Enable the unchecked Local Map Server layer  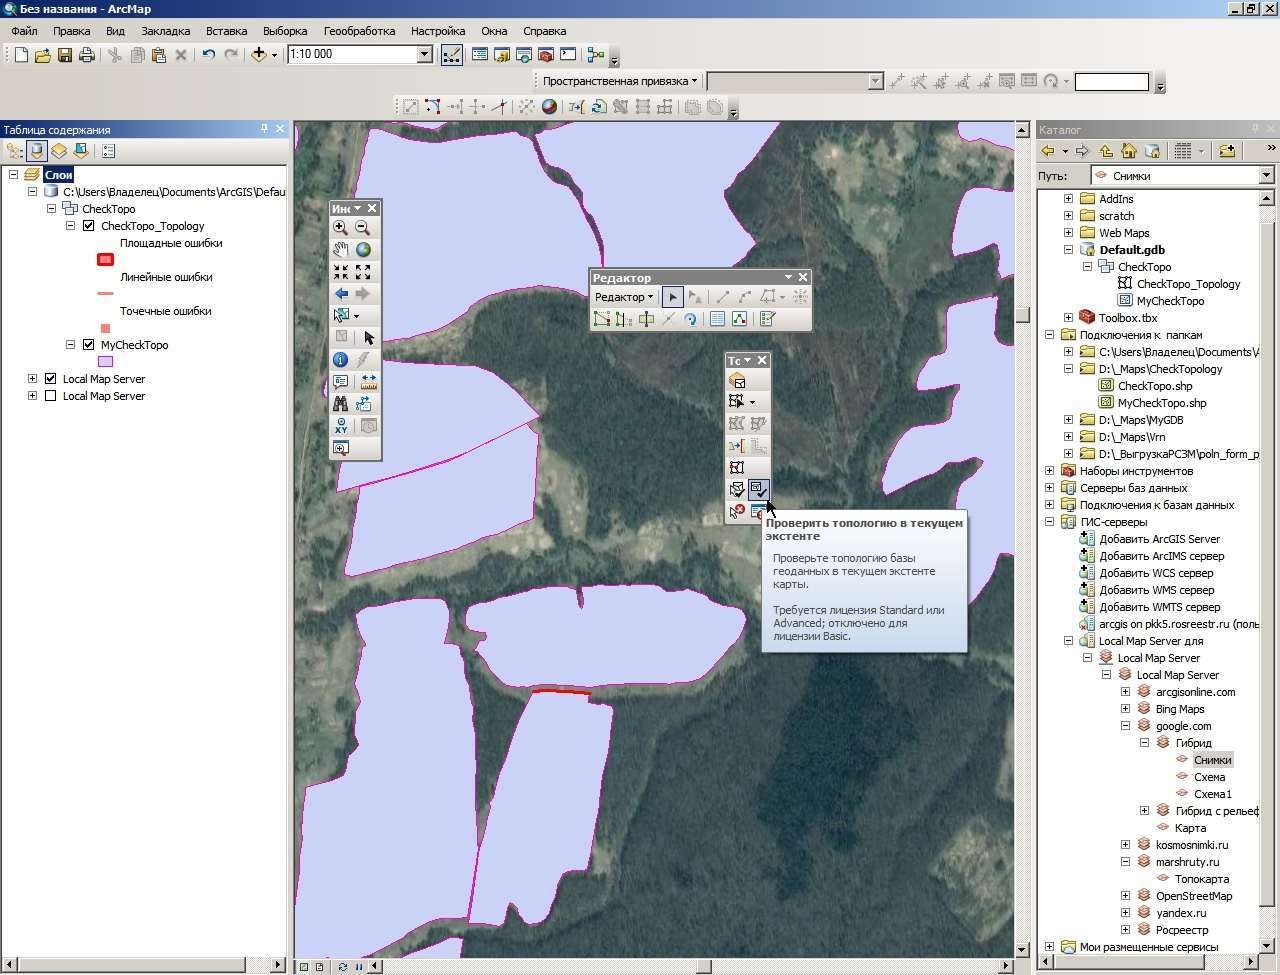tap(51, 396)
